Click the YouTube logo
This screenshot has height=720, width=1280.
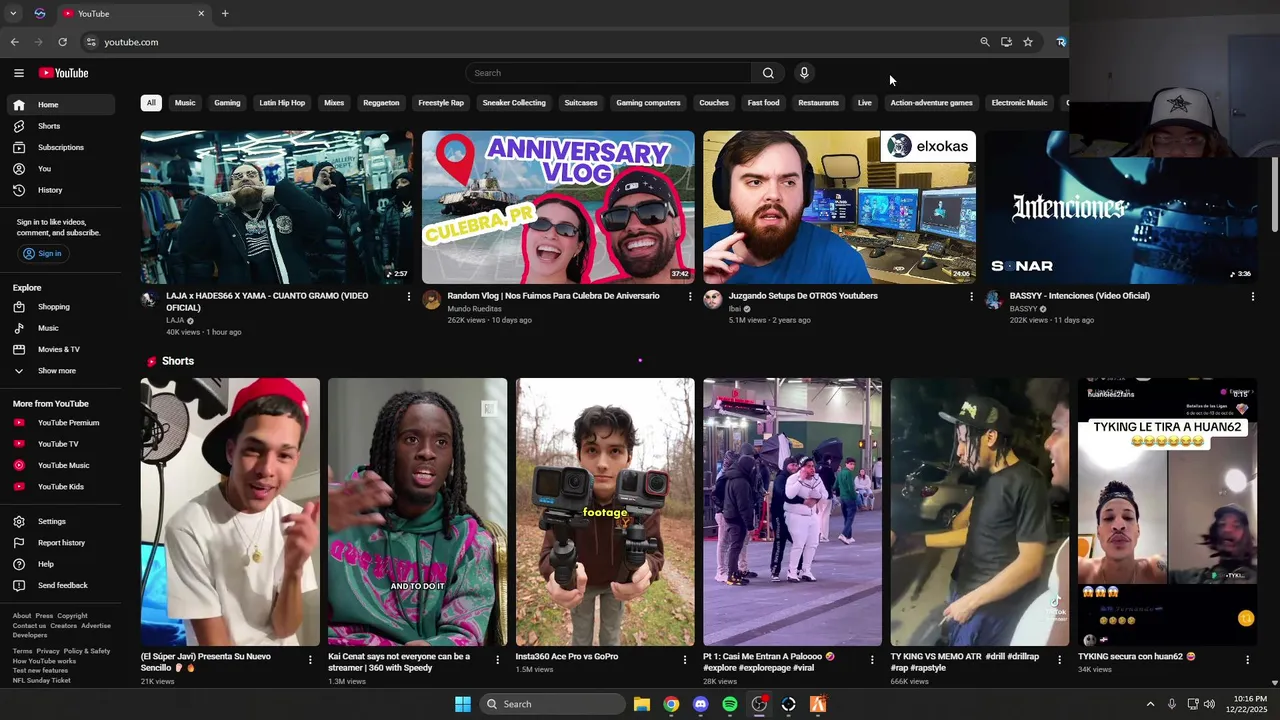[63, 73]
